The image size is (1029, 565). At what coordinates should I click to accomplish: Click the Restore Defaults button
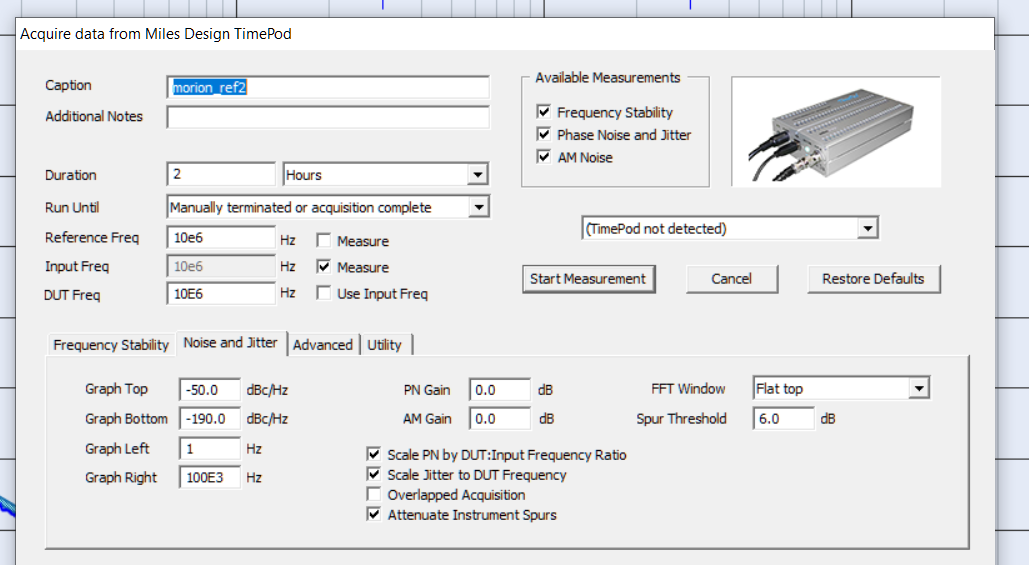click(x=873, y=279)
